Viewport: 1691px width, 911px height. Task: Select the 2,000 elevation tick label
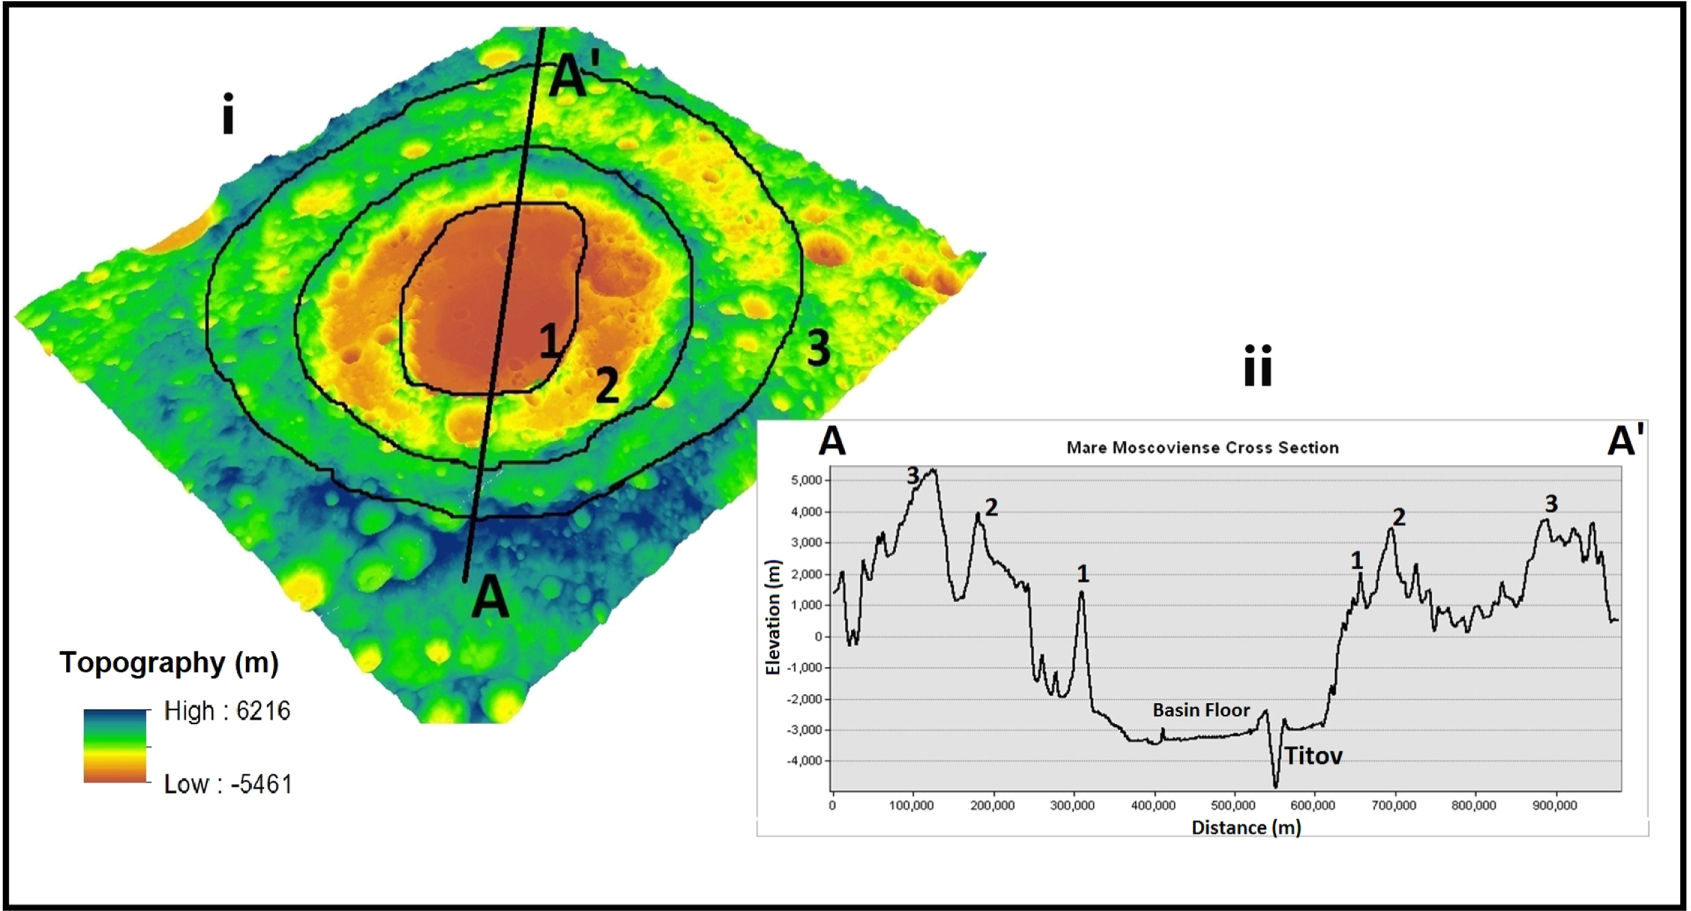click(805, 574)
